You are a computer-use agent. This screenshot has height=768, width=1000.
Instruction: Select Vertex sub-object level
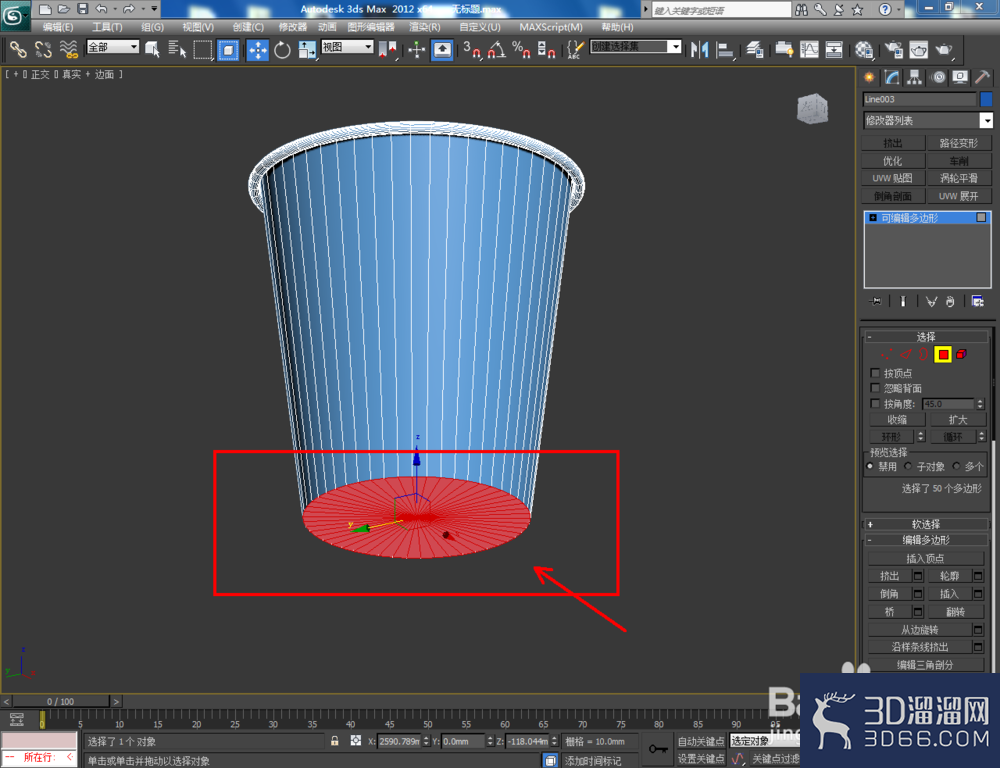886,354
